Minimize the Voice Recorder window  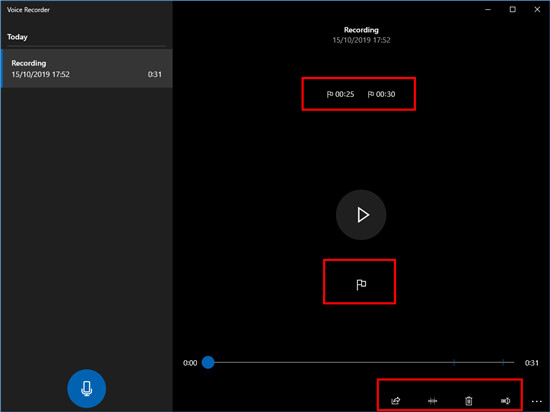pos(488,9)
